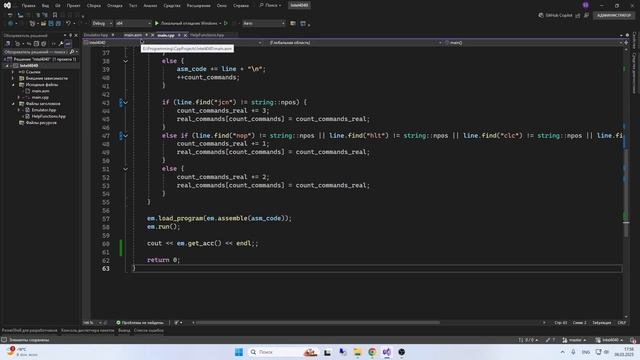Open the GitHub Copilot button
This screenshot has width=640, height=360.
556,15
